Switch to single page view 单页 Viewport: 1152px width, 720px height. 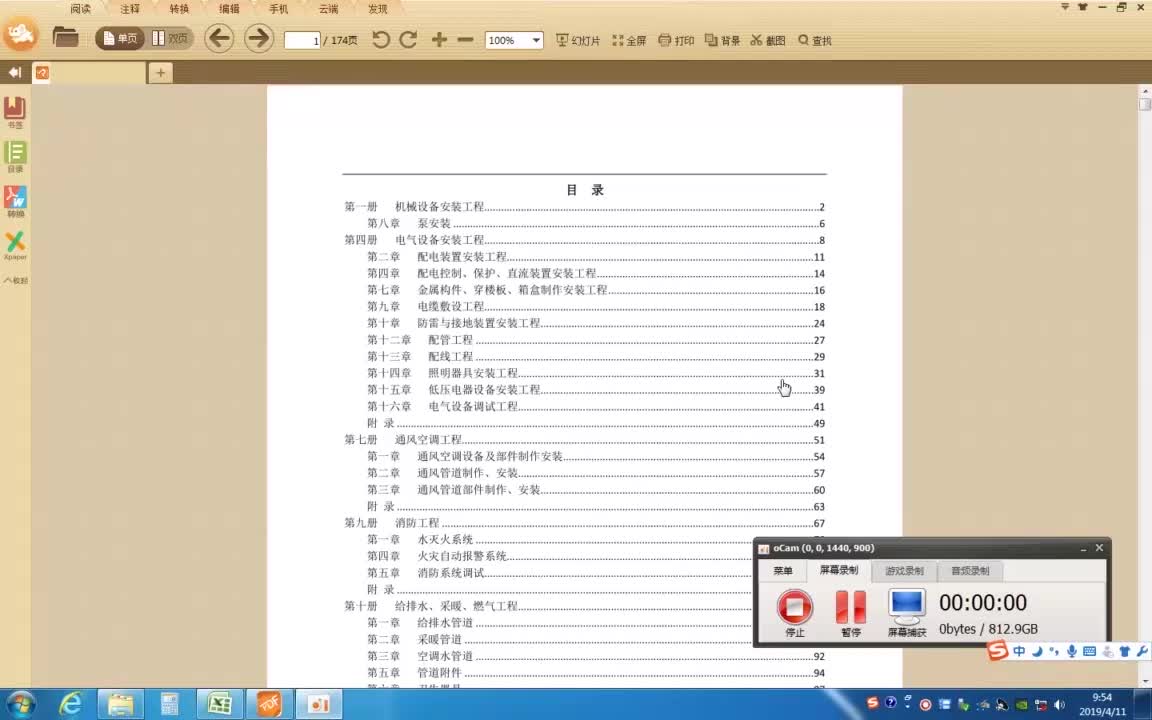120,39
